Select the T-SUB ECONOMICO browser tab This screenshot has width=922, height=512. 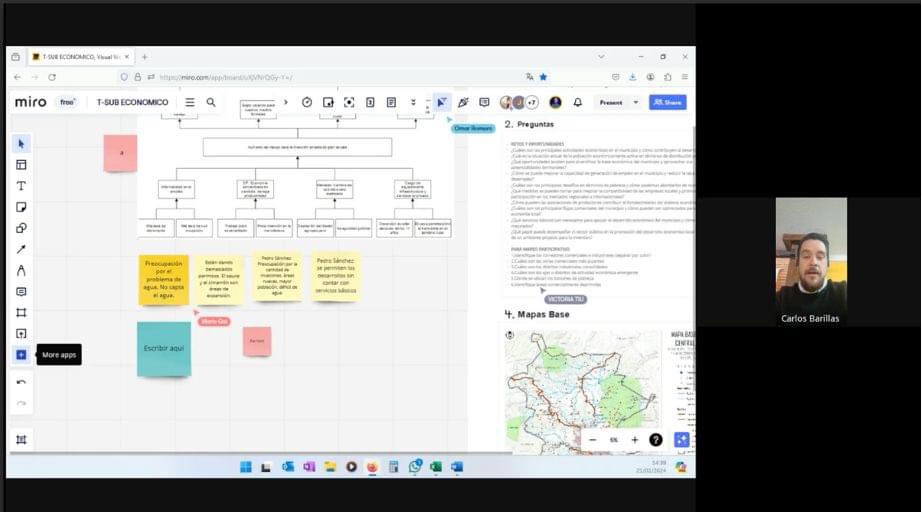81,57
